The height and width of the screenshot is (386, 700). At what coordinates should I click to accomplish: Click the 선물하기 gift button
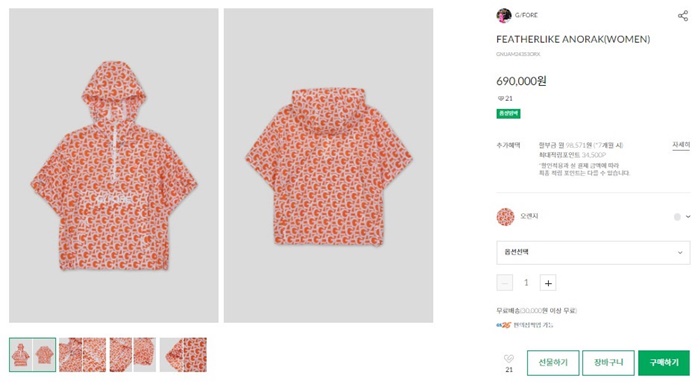click(553, 362)
